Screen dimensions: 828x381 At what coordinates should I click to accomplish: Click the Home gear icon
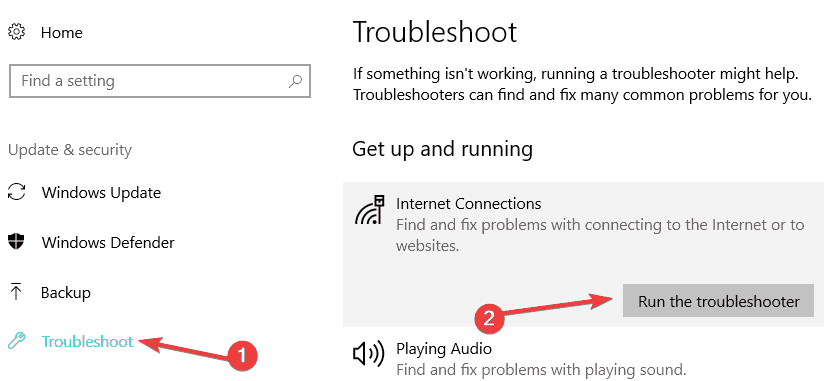pos(17,32)
